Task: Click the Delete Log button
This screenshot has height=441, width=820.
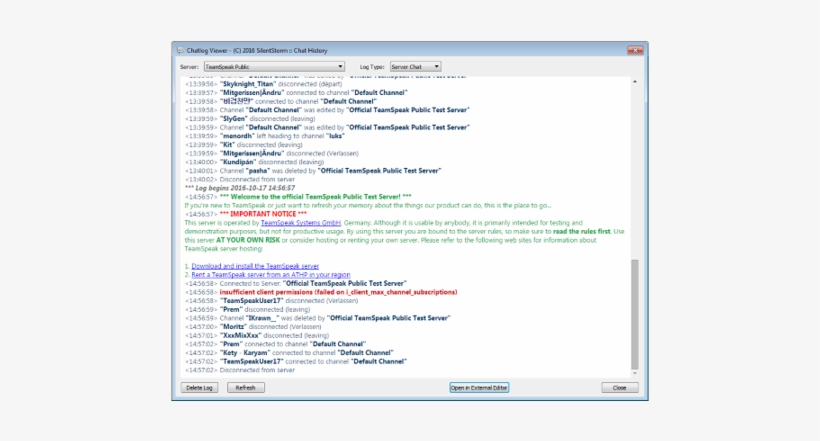Action: point(199,388)
